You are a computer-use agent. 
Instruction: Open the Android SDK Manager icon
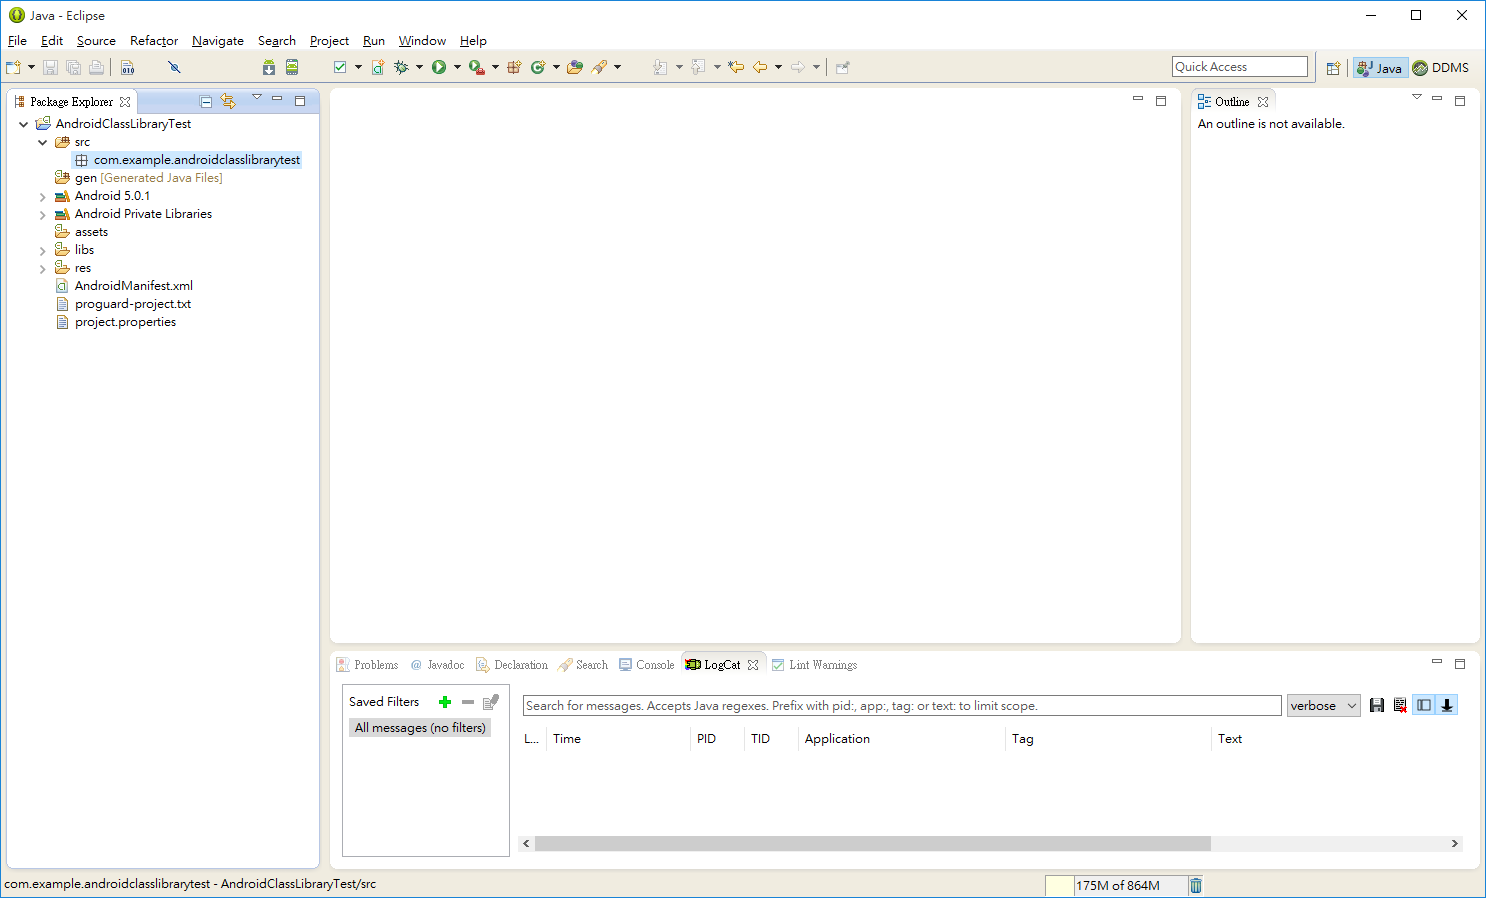(x=269, y=67)
